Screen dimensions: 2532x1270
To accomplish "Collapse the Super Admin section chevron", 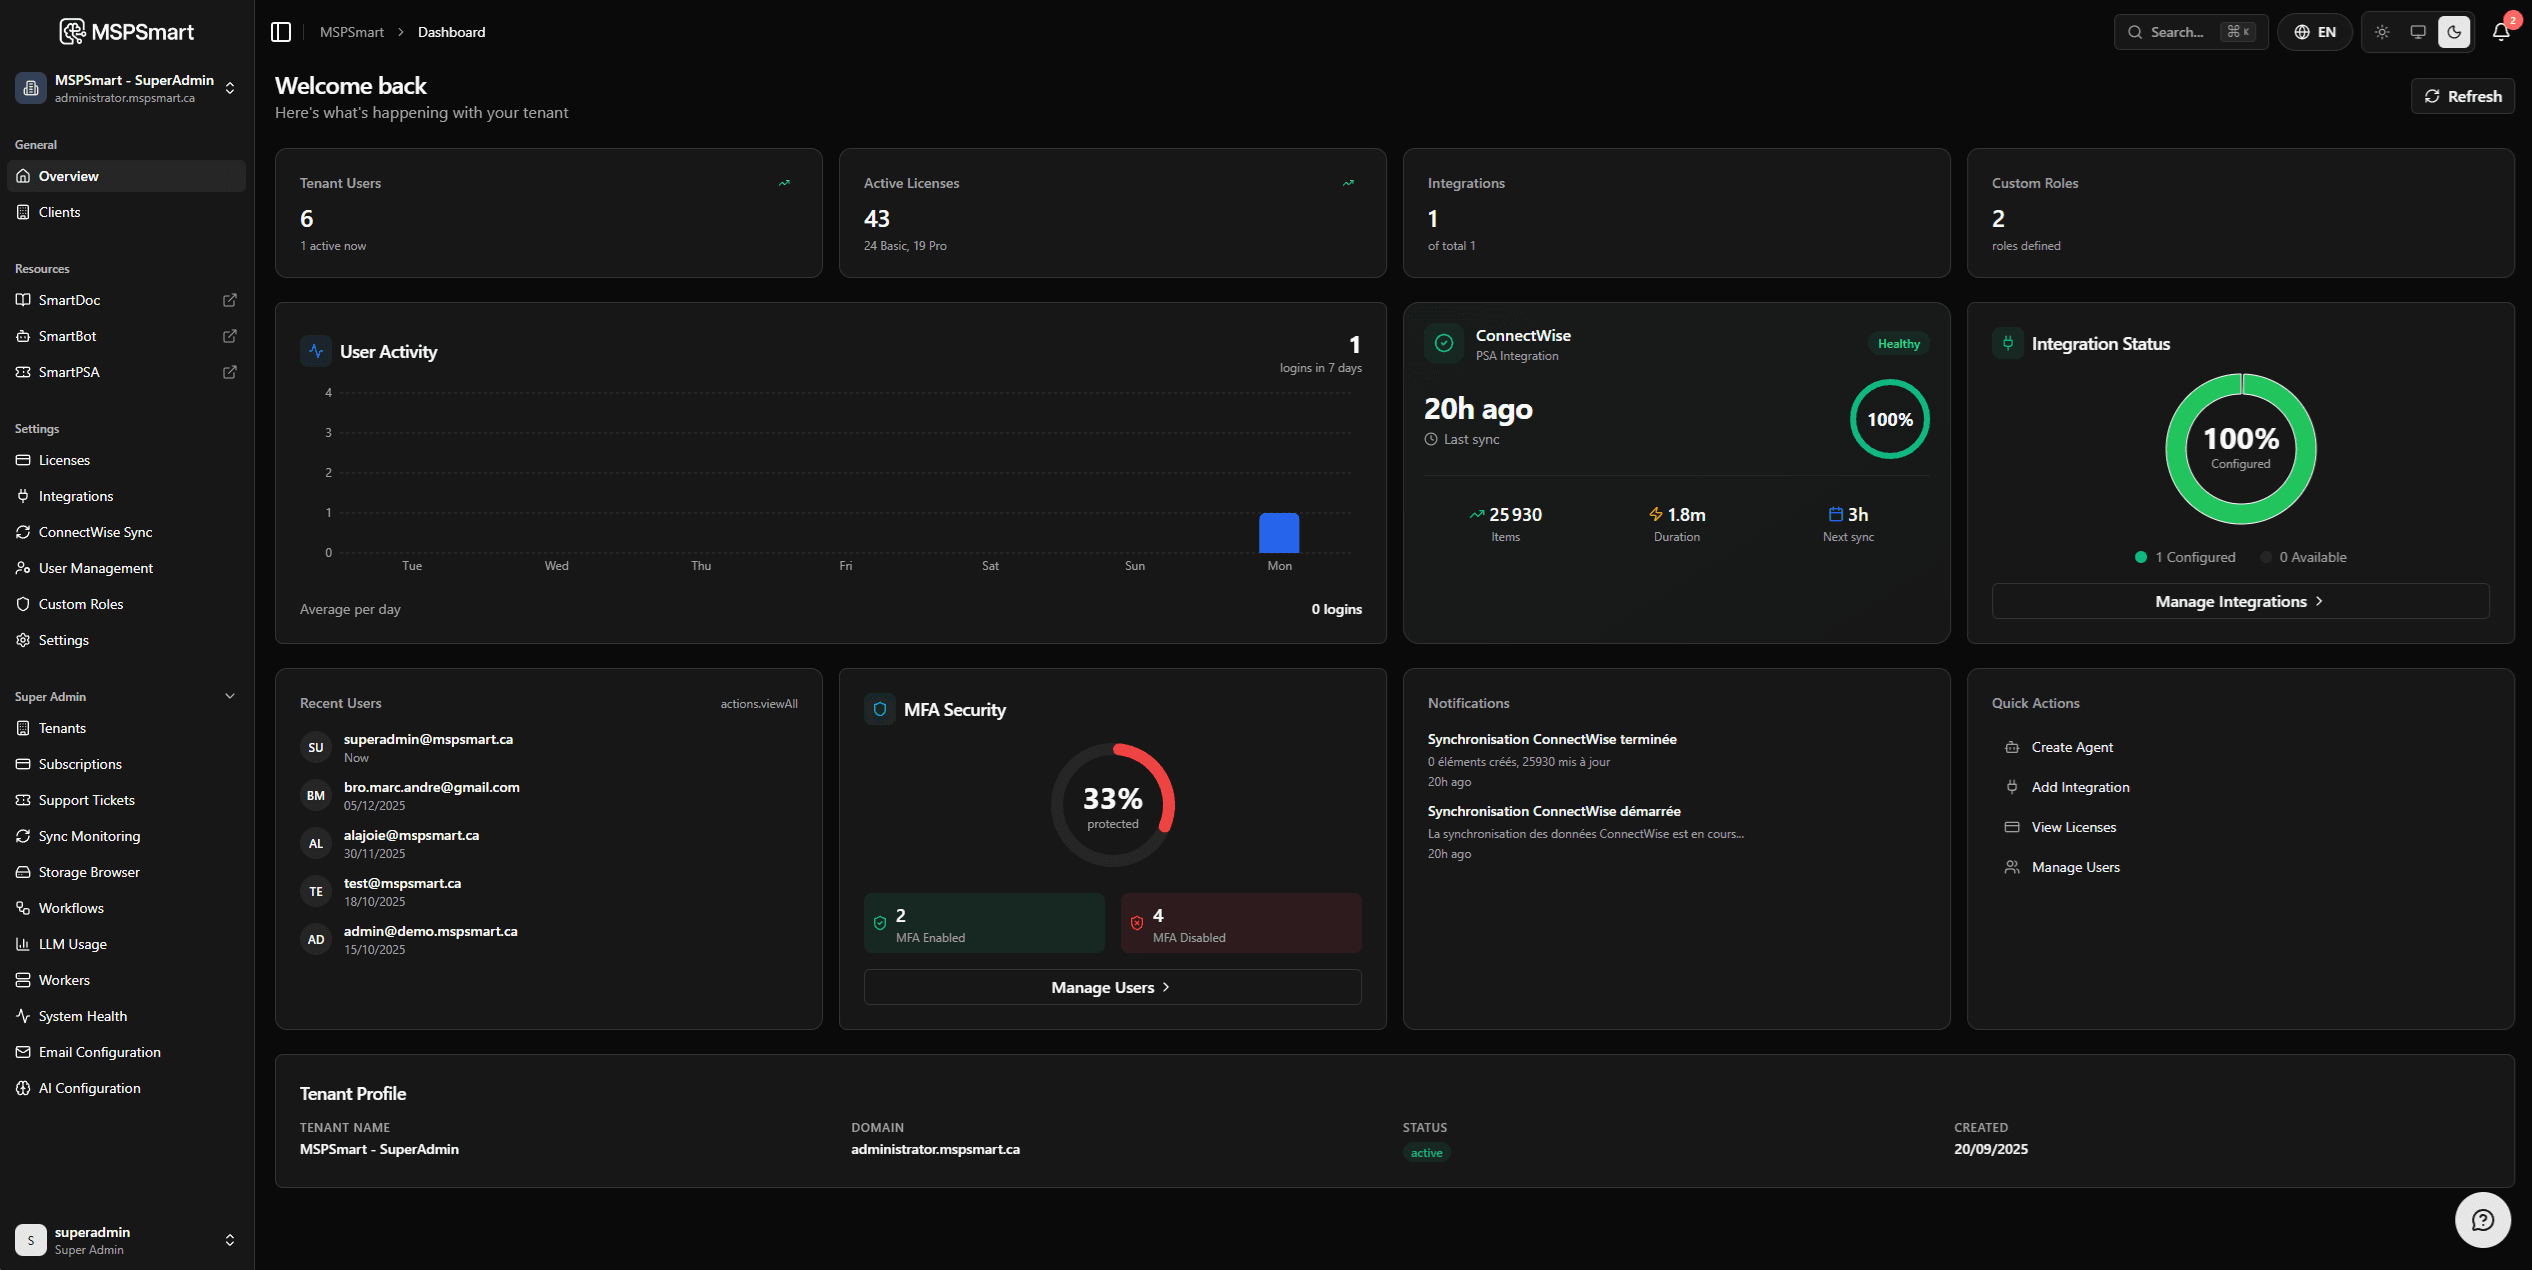I will pos(229,696).
